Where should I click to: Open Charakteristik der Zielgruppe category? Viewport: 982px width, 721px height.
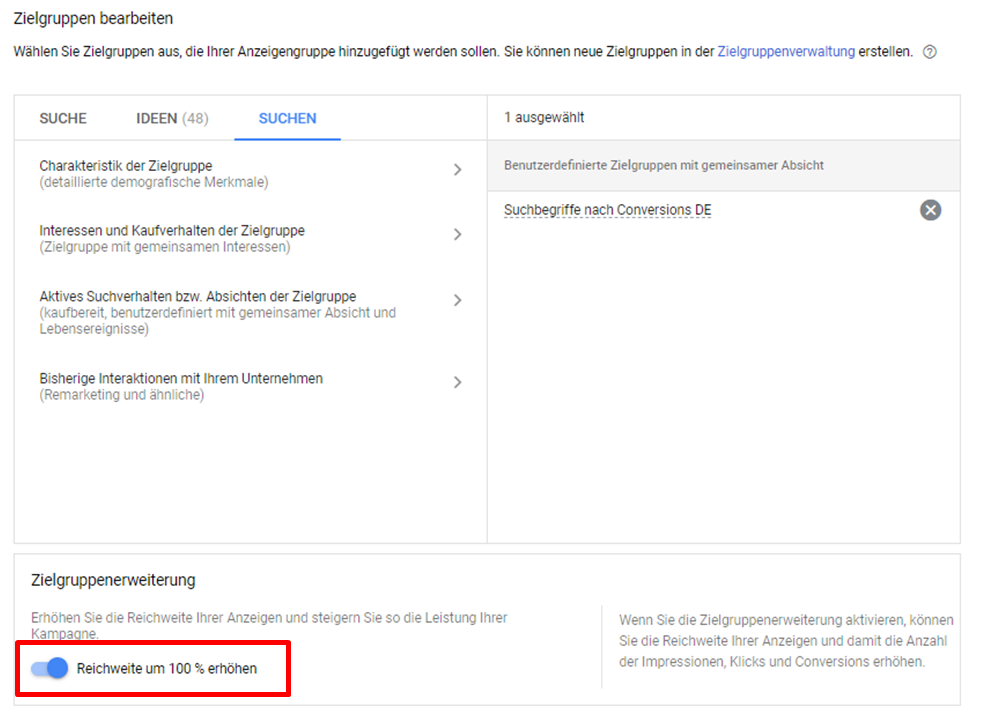coord(126,166)
